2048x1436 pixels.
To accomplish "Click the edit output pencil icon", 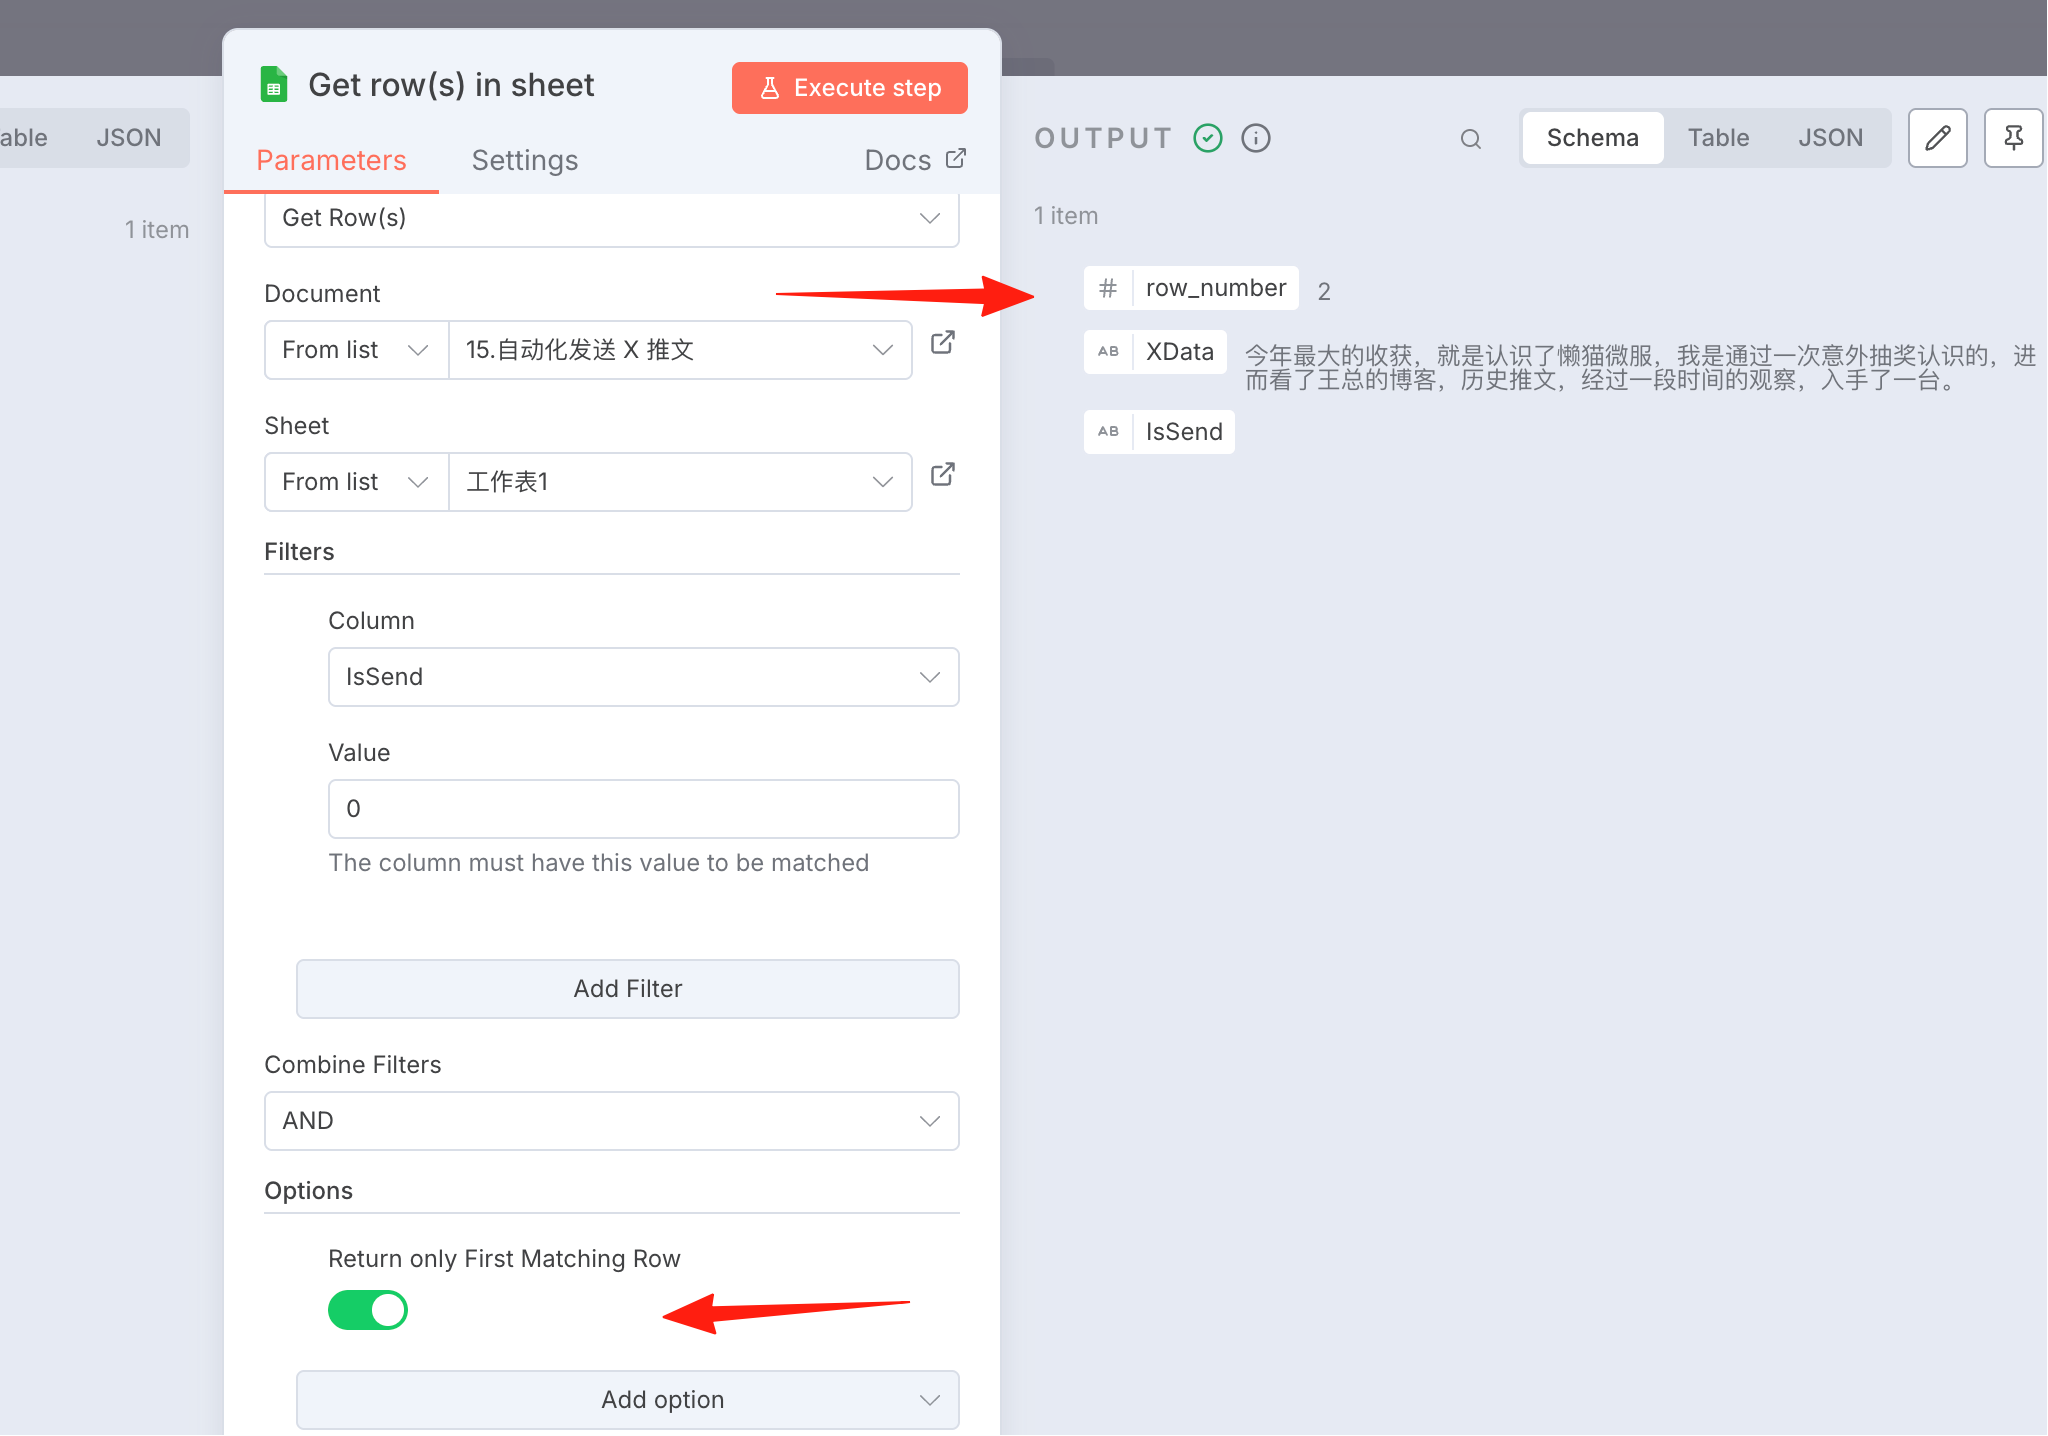I will [x=1937, y=138].
